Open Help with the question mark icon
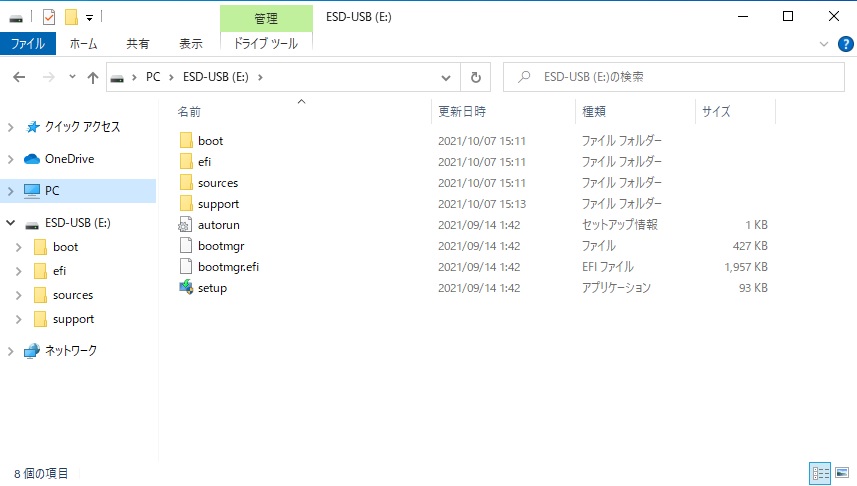The width and height of the screenshot is (857, 486). [x=846, y=44]
